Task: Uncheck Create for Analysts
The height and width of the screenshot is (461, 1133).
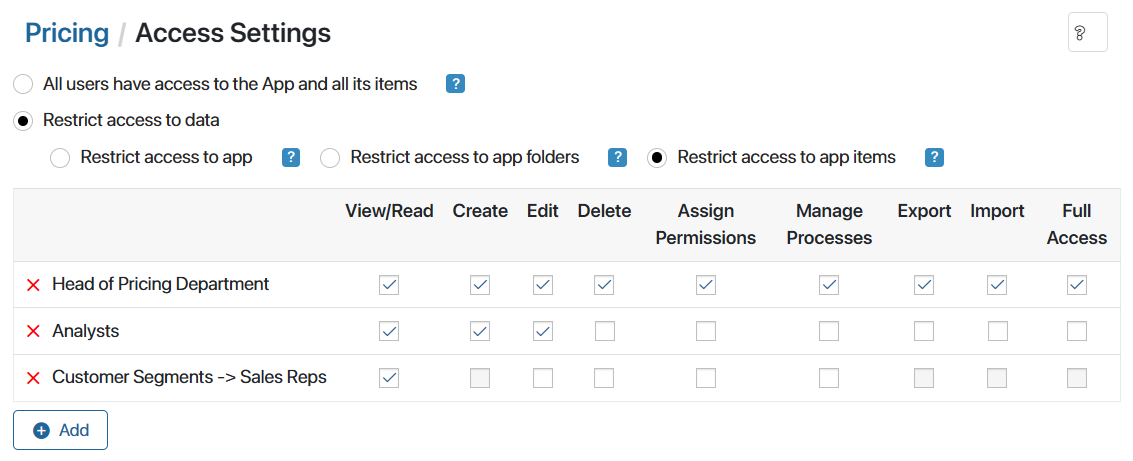Action: point(480,332)
